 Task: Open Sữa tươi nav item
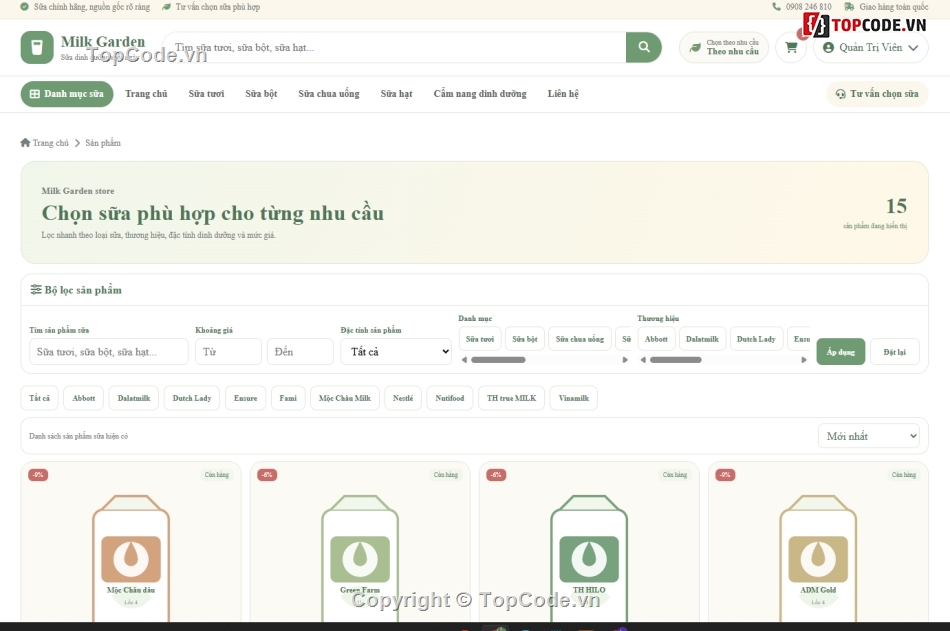(206, 94)
